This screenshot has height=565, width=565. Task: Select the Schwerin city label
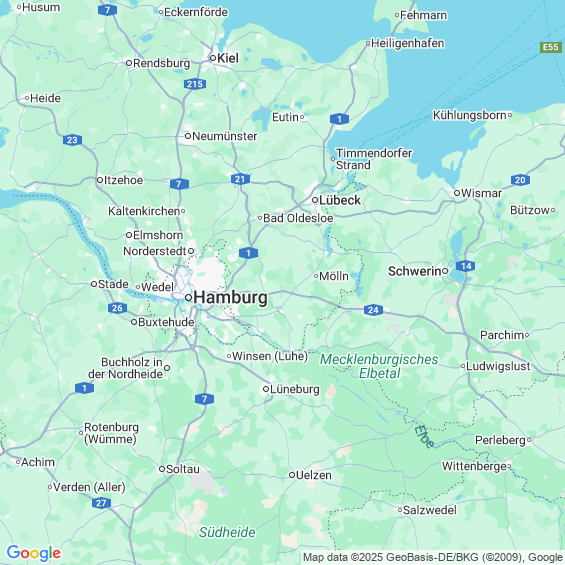point(414,271)
